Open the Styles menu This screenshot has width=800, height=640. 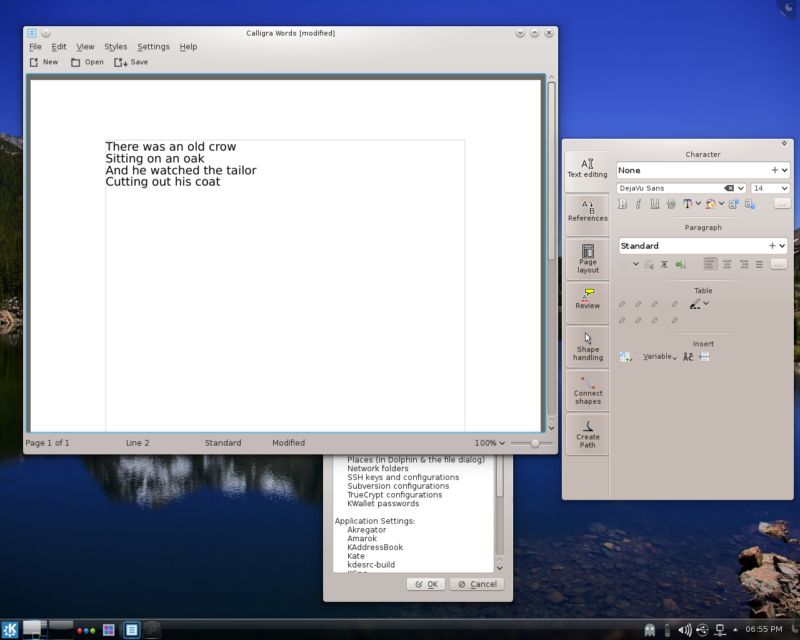point(116,46)
